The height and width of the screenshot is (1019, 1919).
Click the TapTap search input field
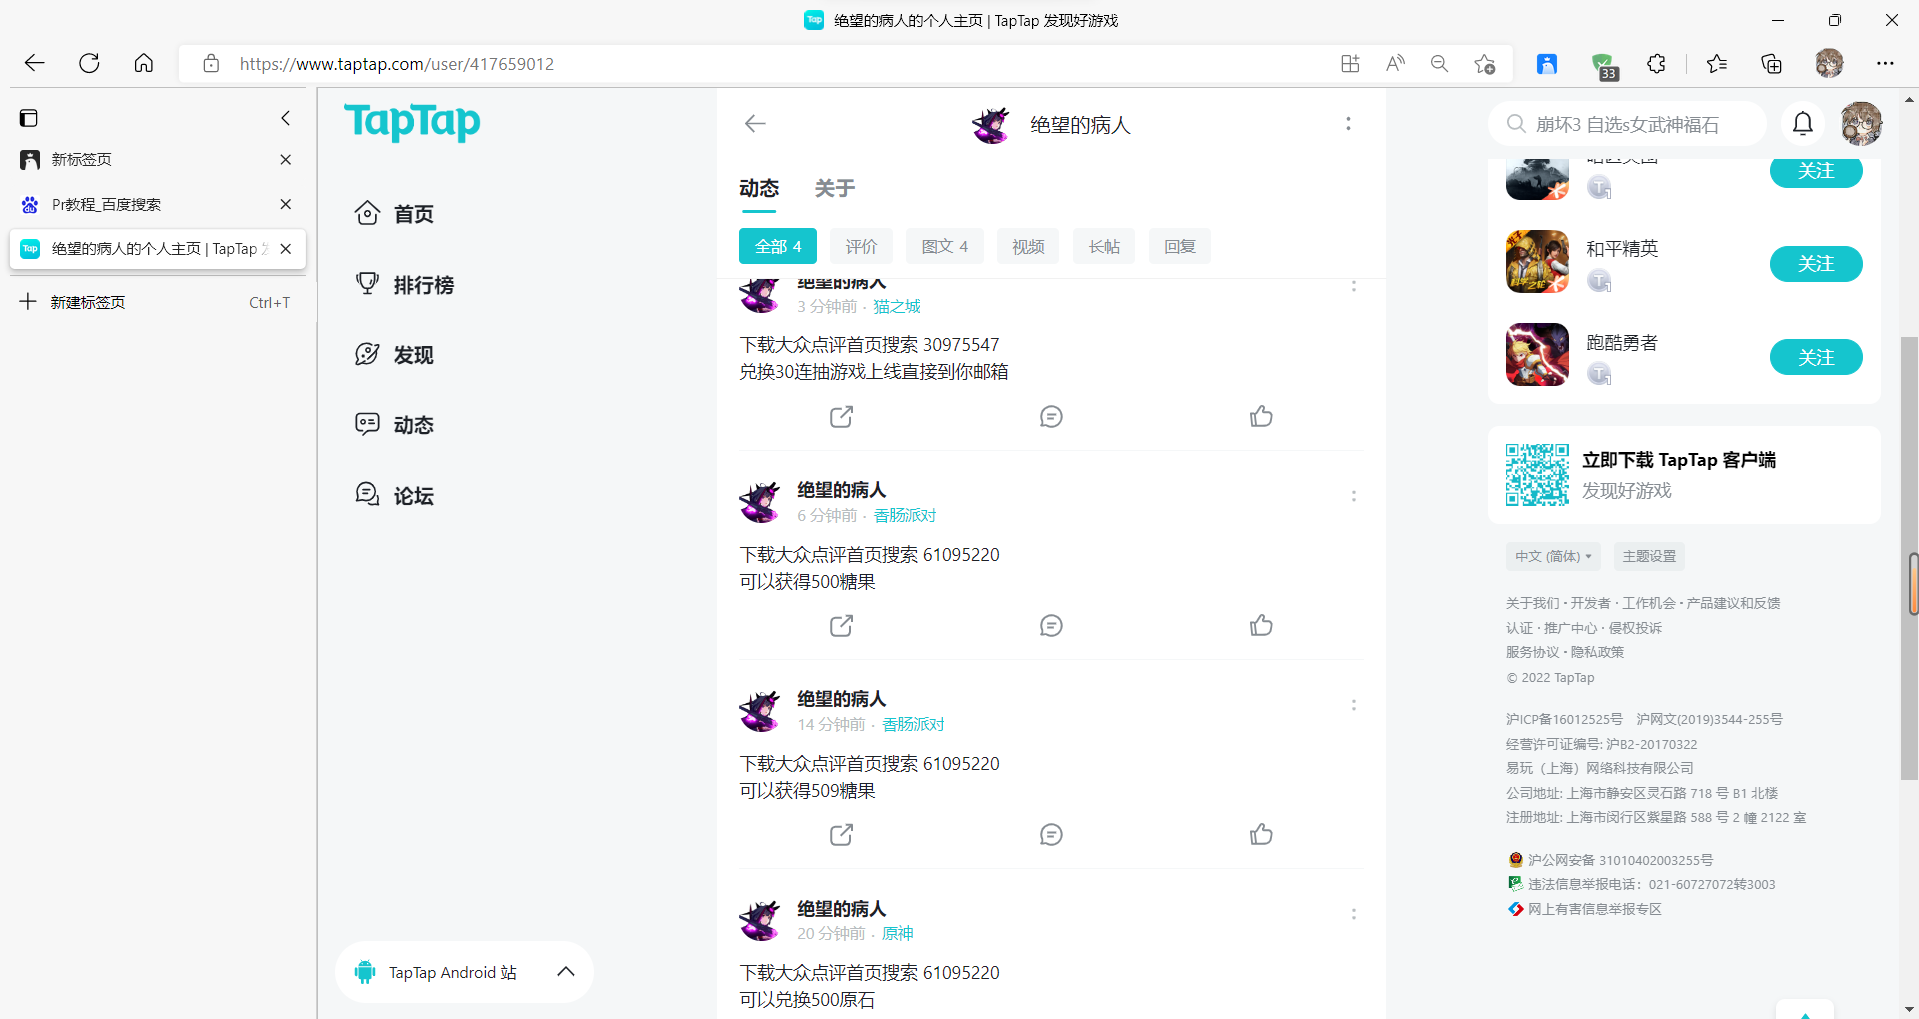pos(1628,124)
